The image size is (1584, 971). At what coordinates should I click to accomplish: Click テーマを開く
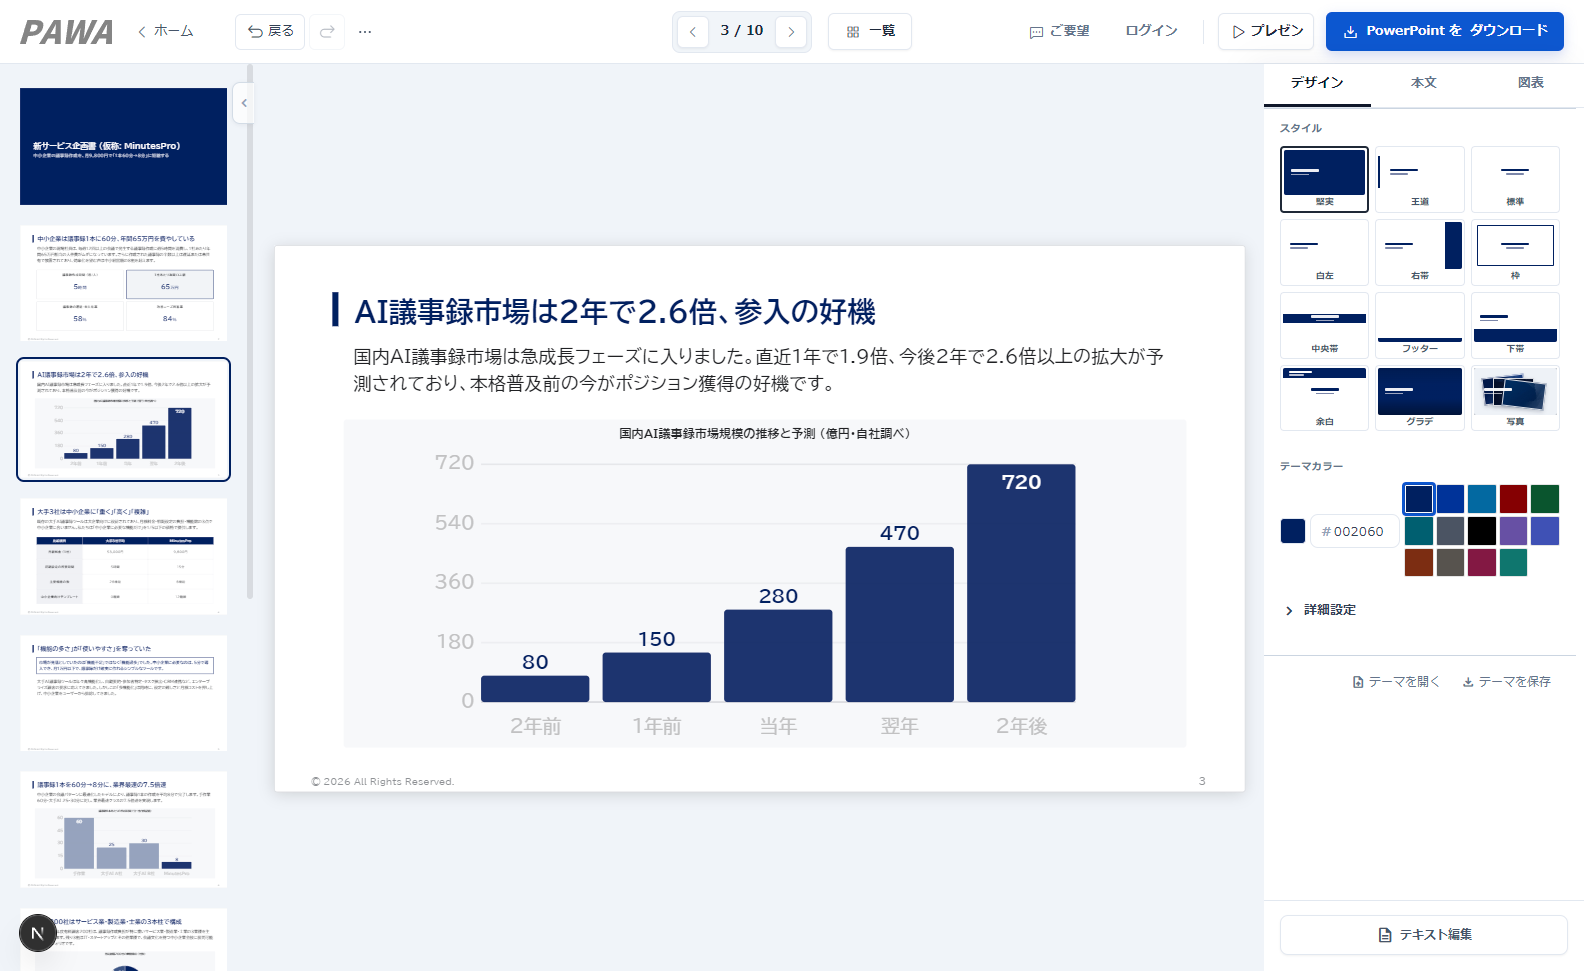point(1396,682)
